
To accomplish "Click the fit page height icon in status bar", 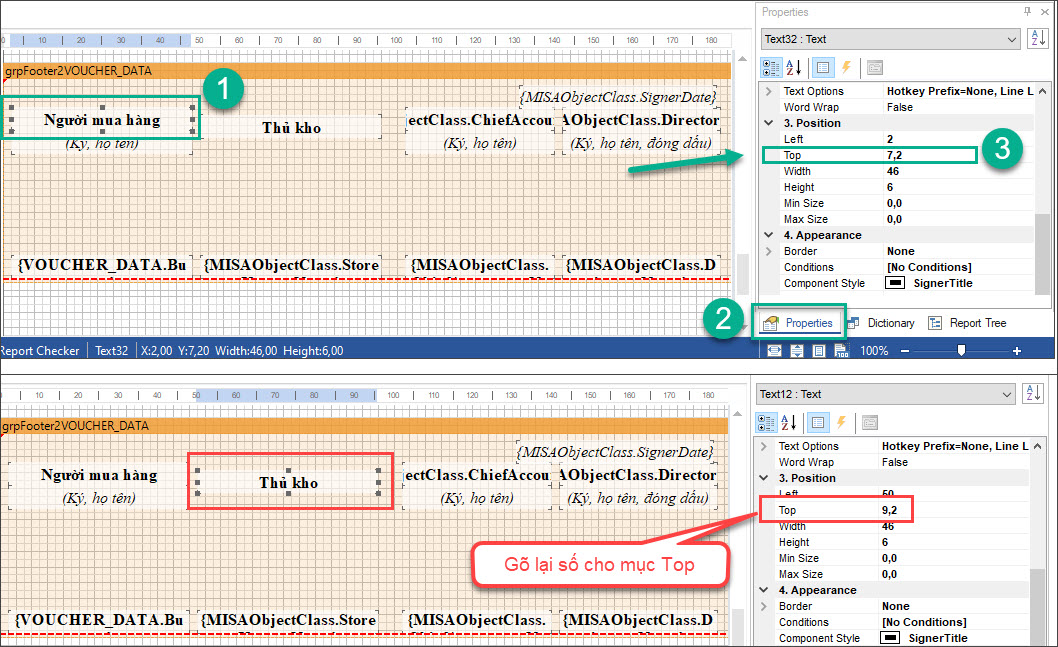I will click(x=797, y=351).
